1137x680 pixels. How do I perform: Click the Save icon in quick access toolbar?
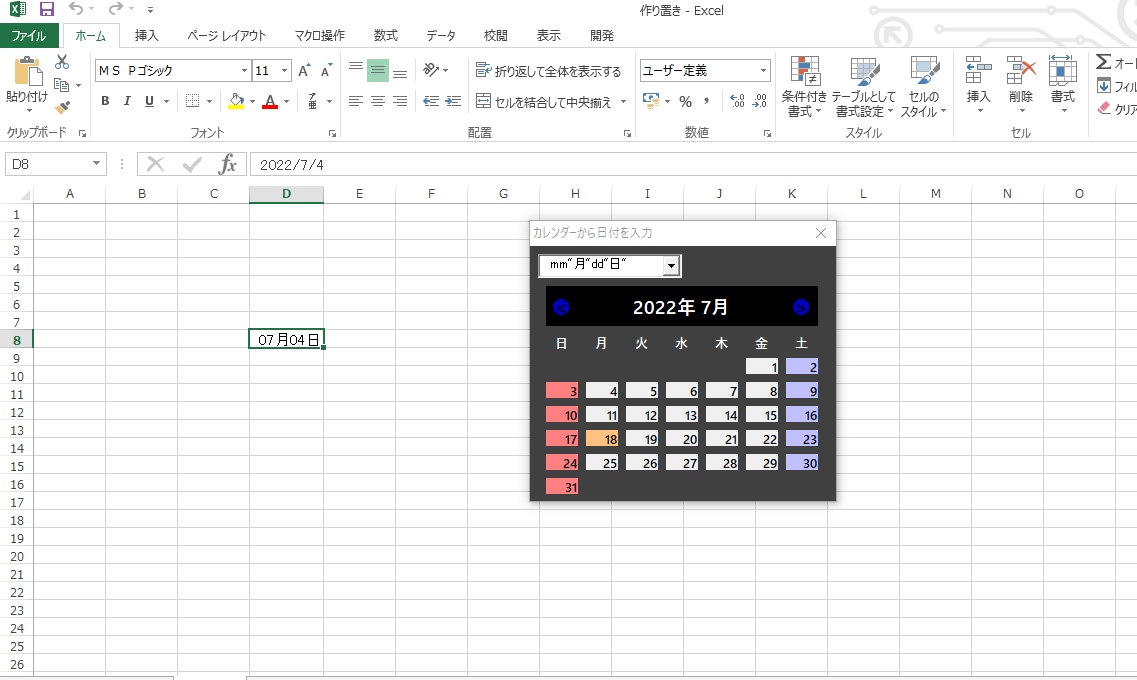[x=47, y=9]
